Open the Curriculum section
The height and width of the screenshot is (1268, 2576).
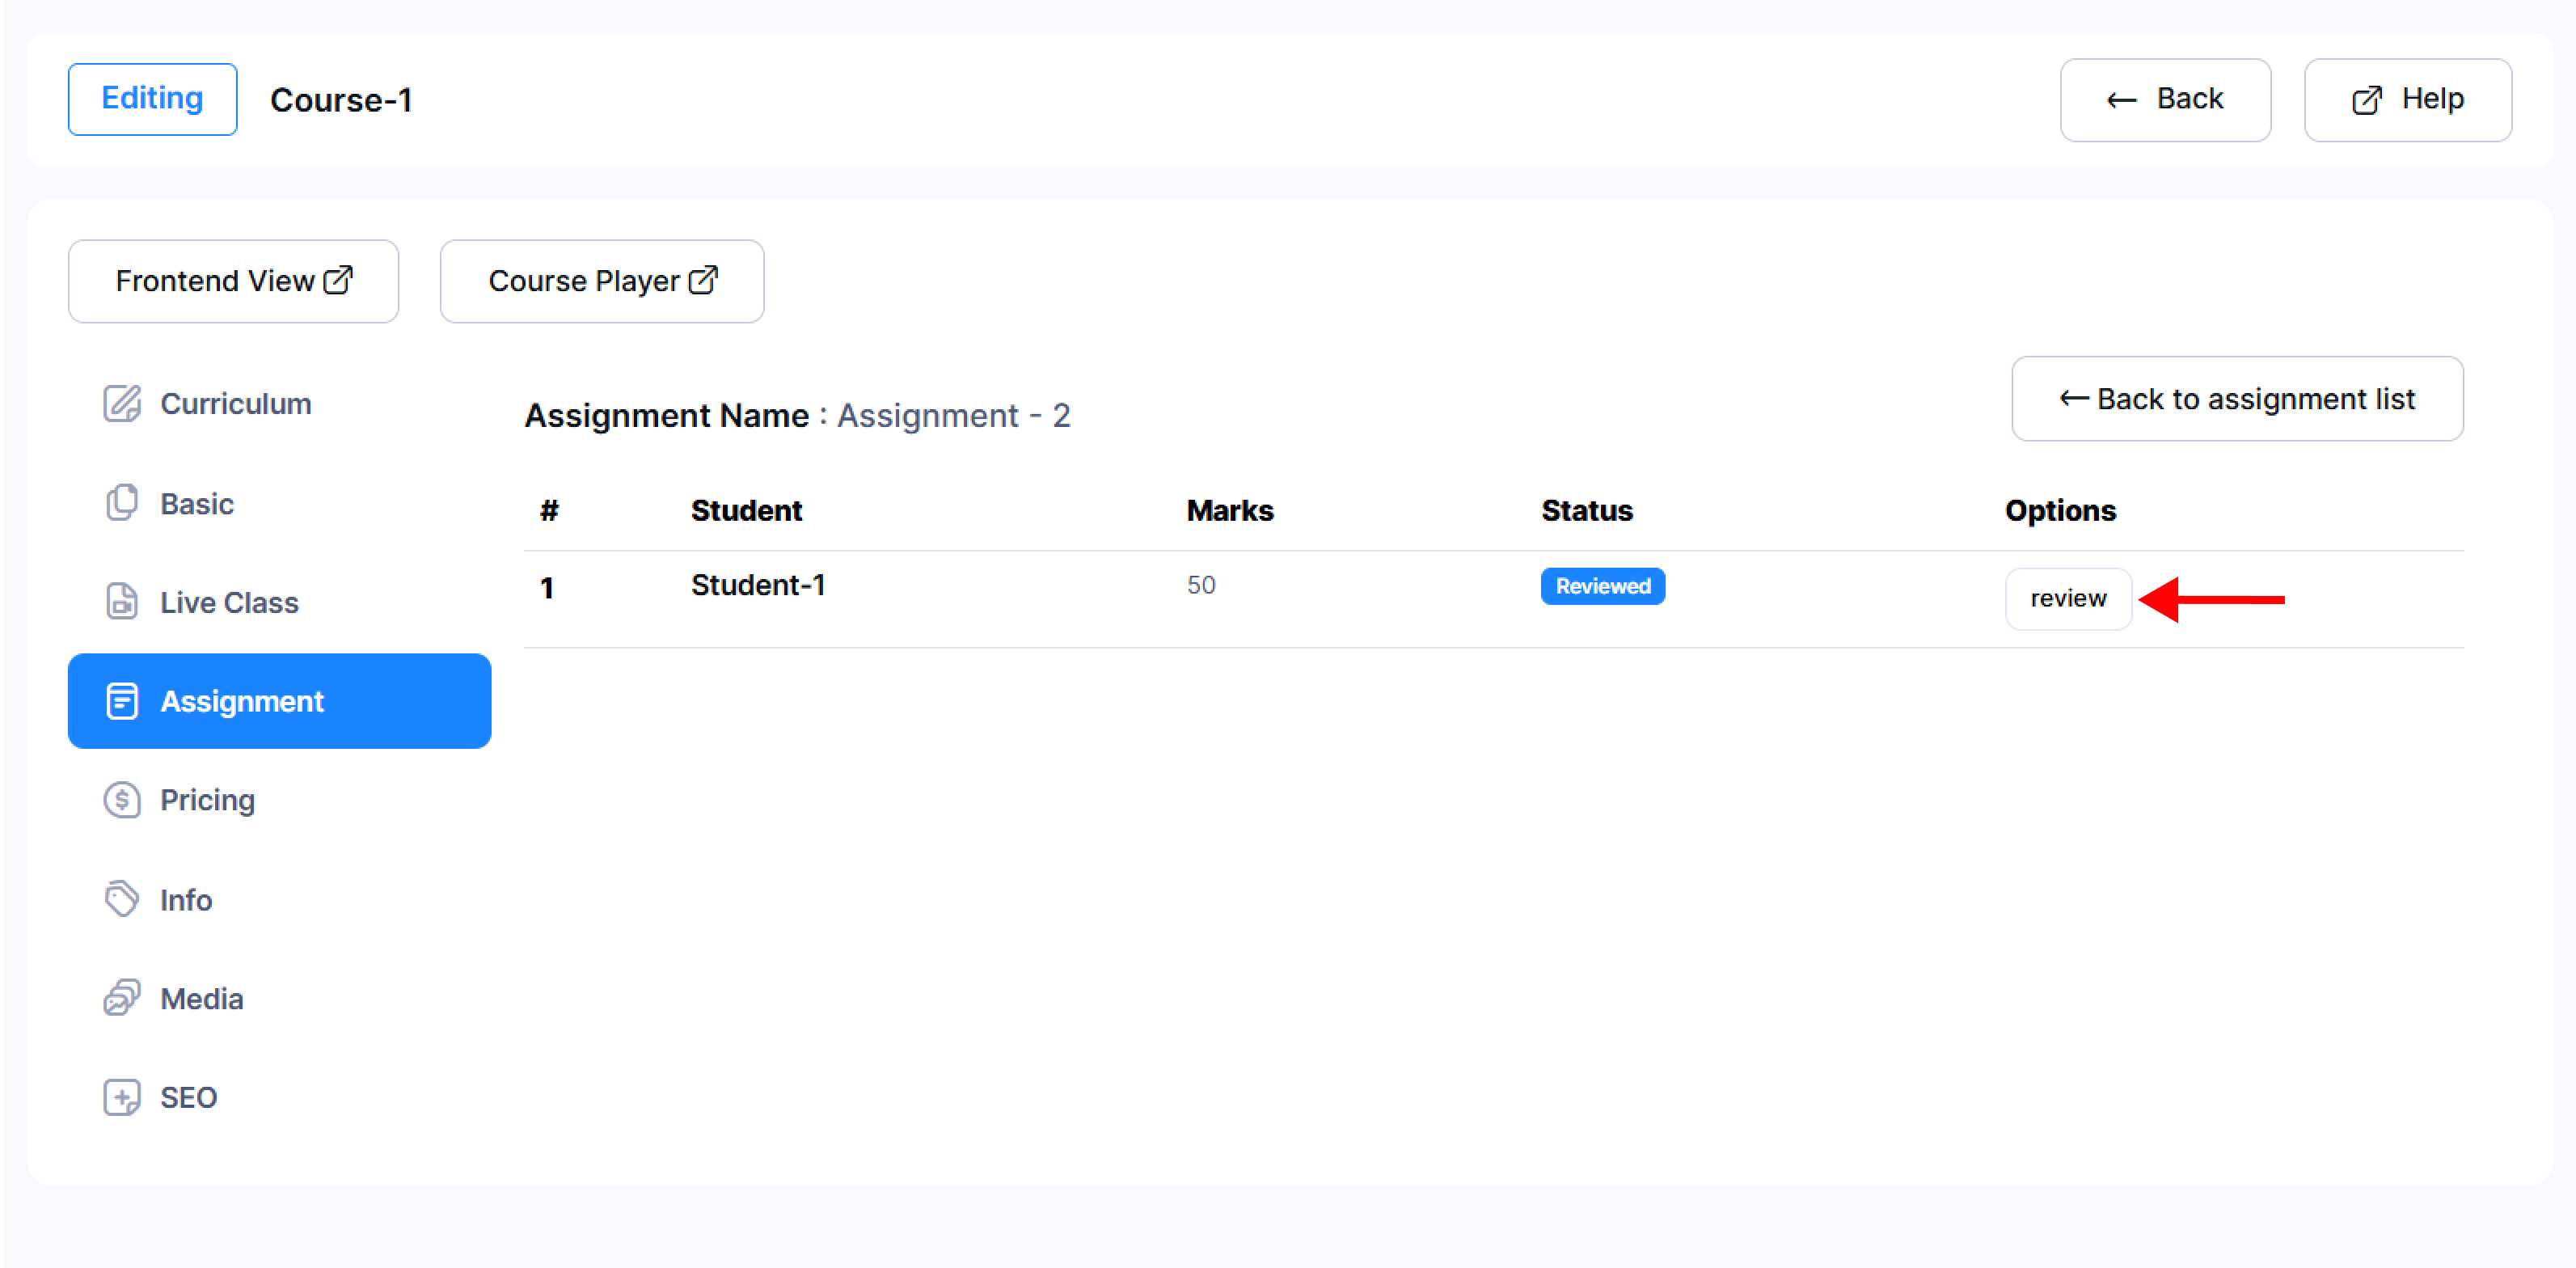click(x=236, y=404)
